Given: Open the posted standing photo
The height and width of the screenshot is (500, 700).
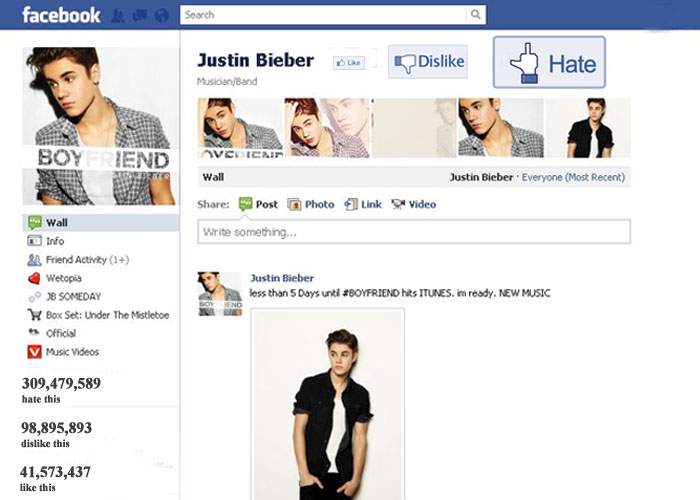Looking at the screenshot, I should (x=328, y=404).
